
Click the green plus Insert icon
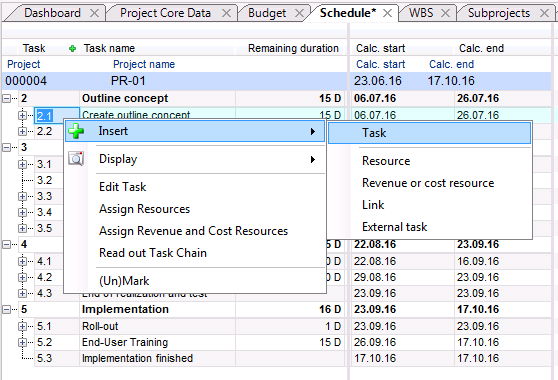pyautogui.click(x=76, y=131)
